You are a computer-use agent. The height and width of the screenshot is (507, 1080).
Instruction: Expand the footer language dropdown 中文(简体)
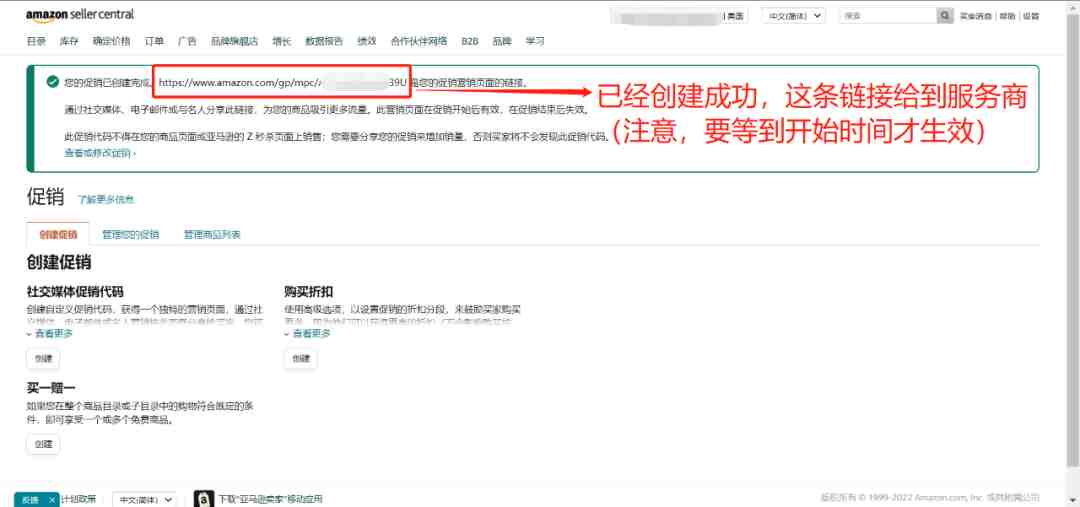(144, 499)
